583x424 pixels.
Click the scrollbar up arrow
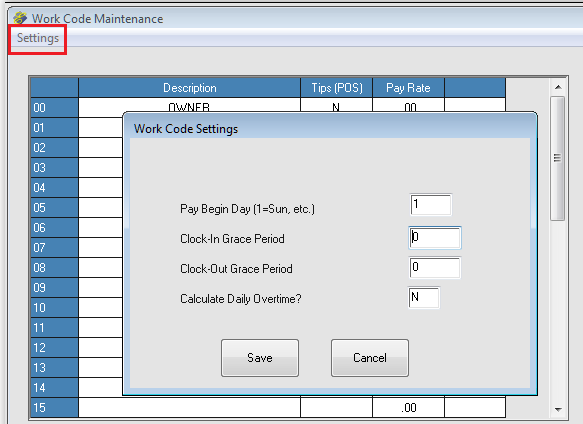pyautogui.click(x=558, y=87)
